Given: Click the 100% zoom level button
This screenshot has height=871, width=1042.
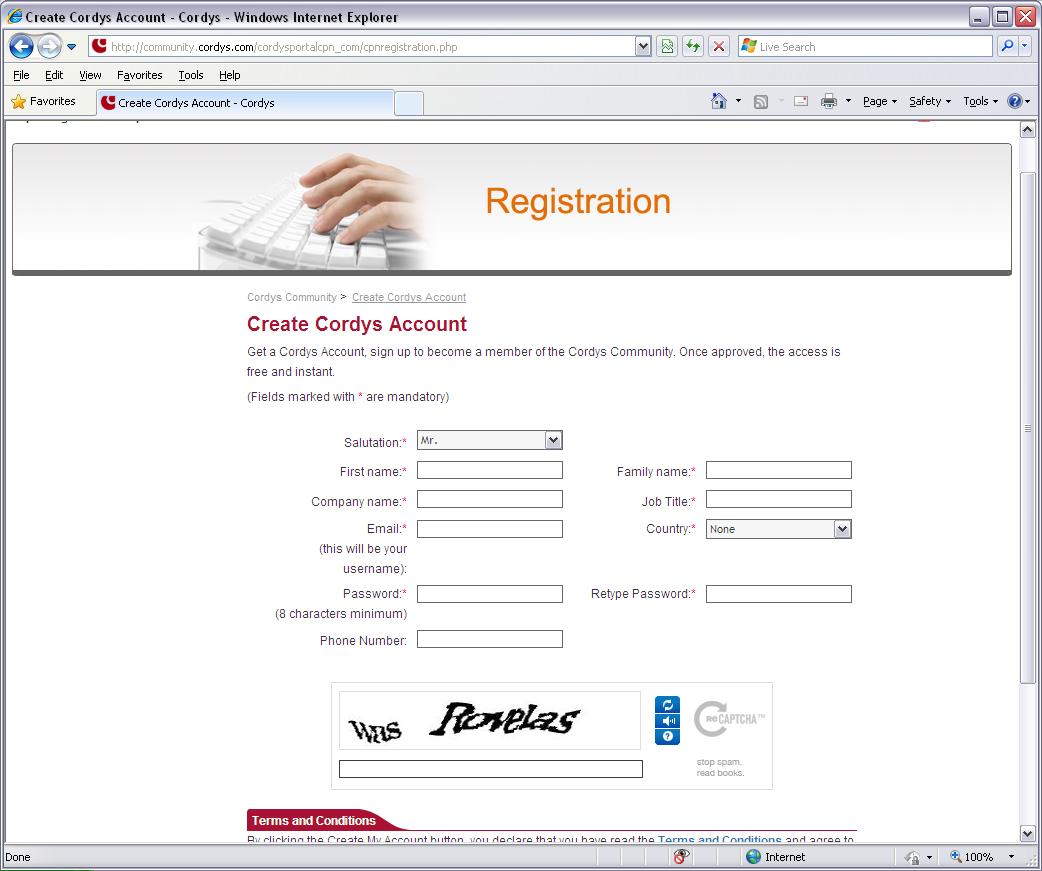Looking at the screenshot, I should point(972,856).
